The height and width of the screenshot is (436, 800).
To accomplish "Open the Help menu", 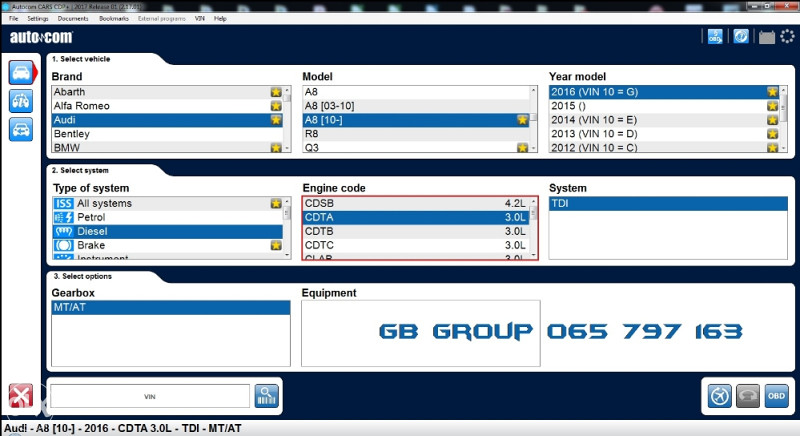I will 220,18.
